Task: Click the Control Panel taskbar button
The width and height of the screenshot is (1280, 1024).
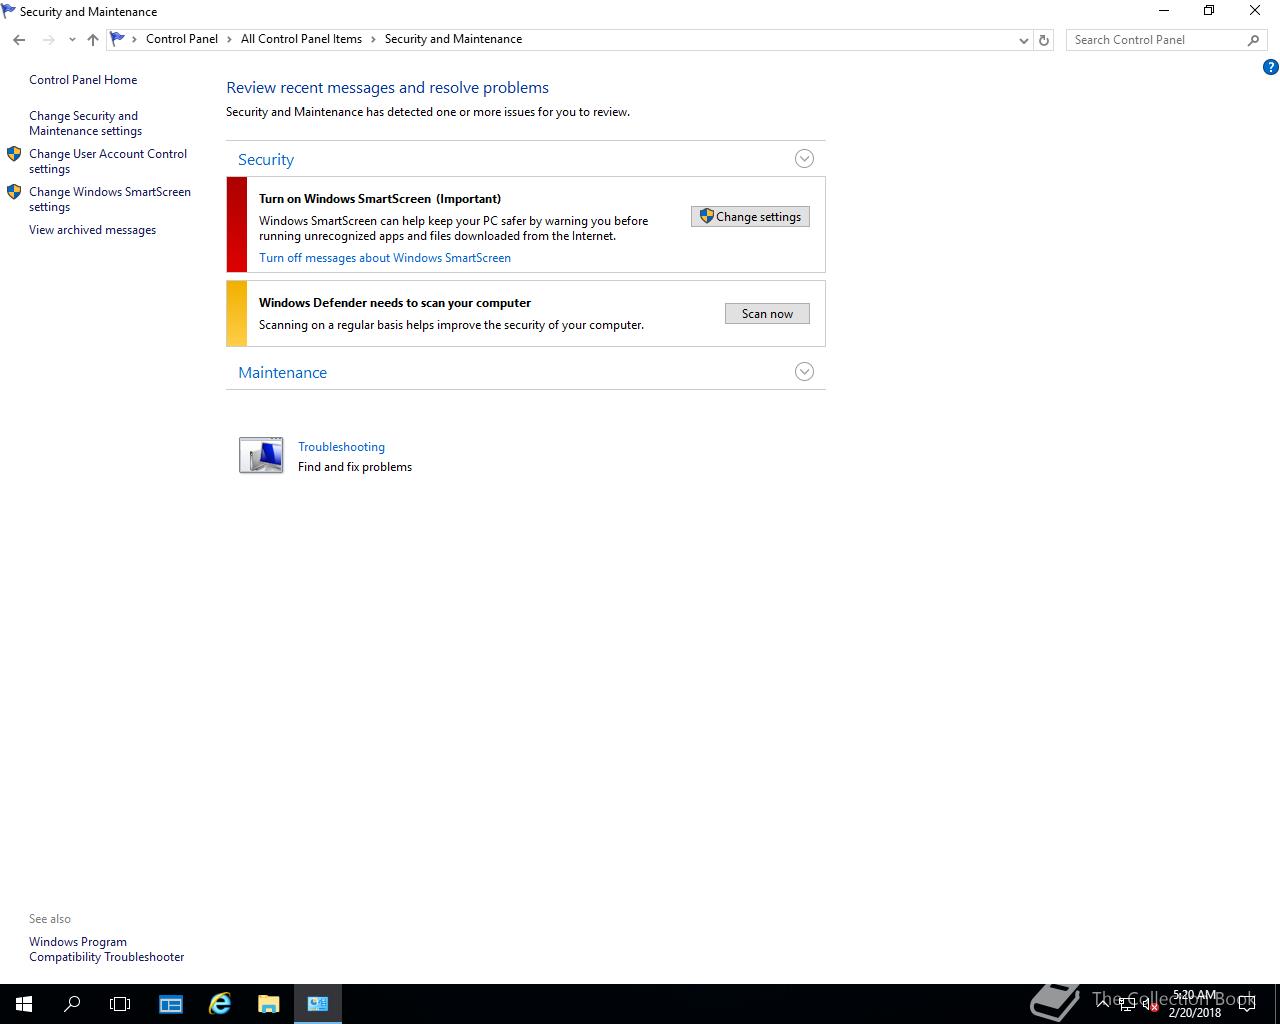Action: tap(318, 1004)
